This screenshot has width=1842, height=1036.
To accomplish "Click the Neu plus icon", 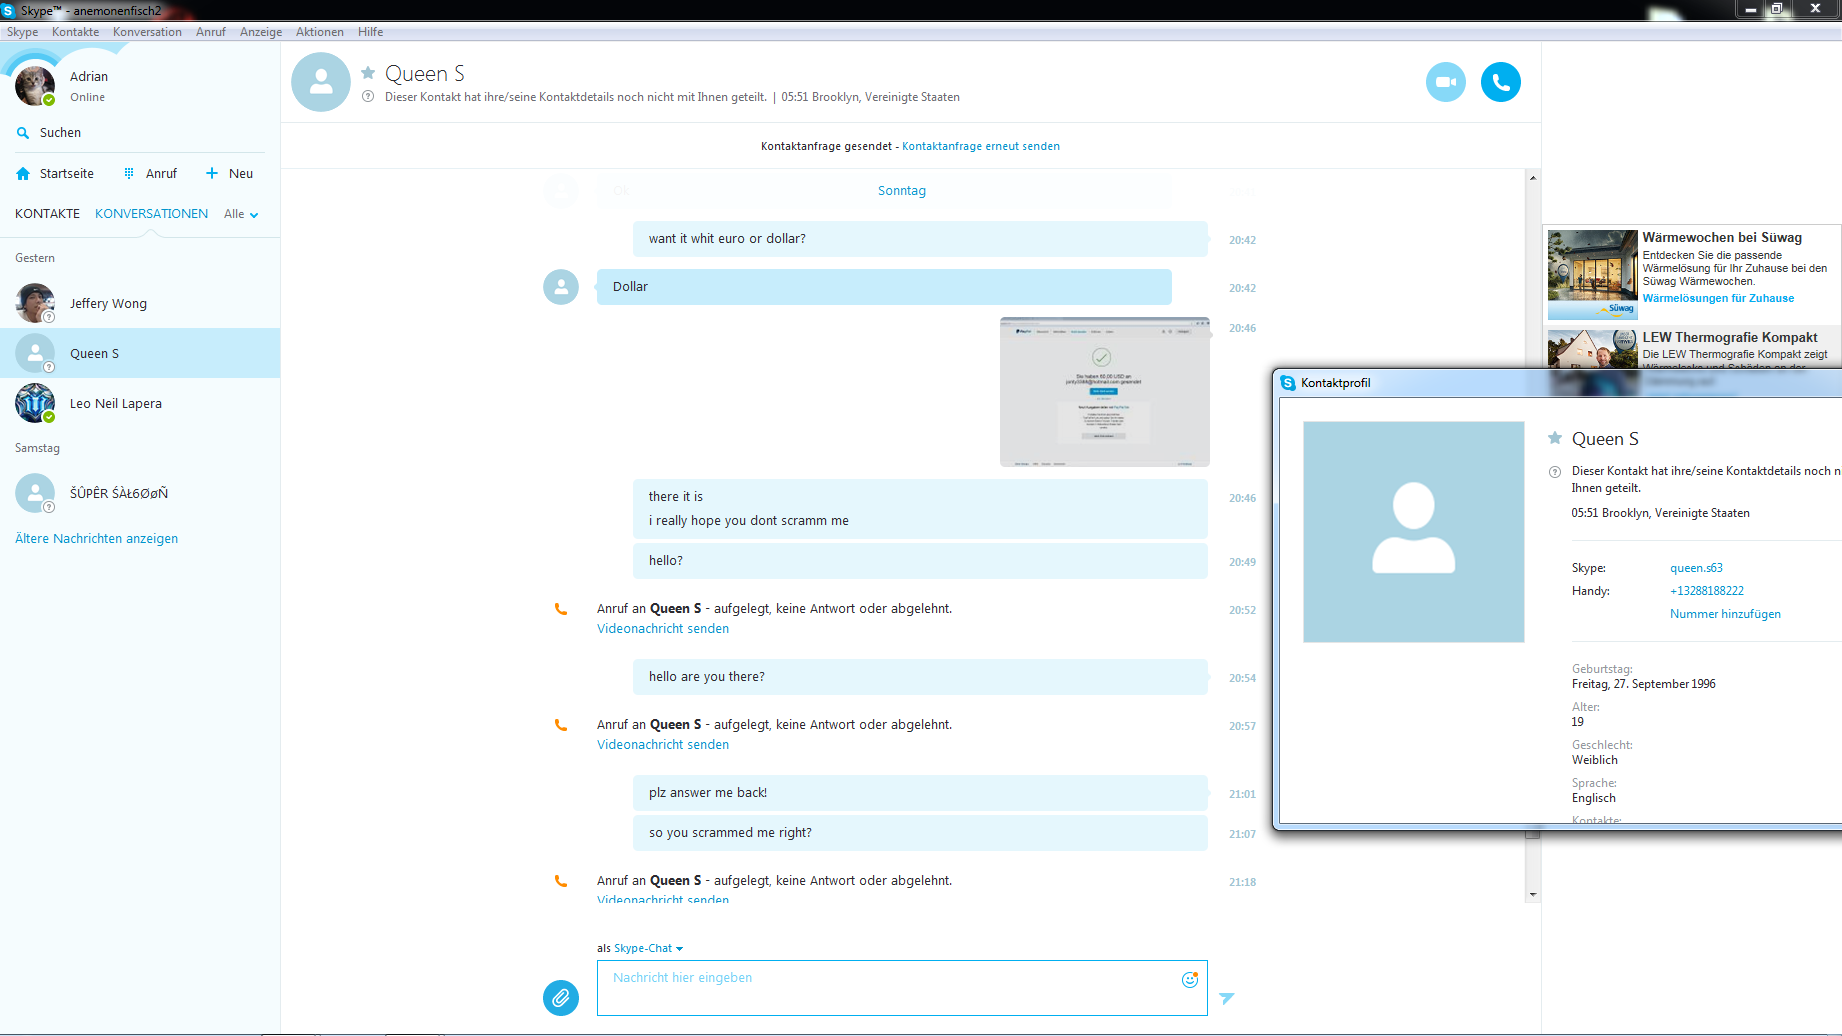I will pyautogui.click(x=211, y=173).
